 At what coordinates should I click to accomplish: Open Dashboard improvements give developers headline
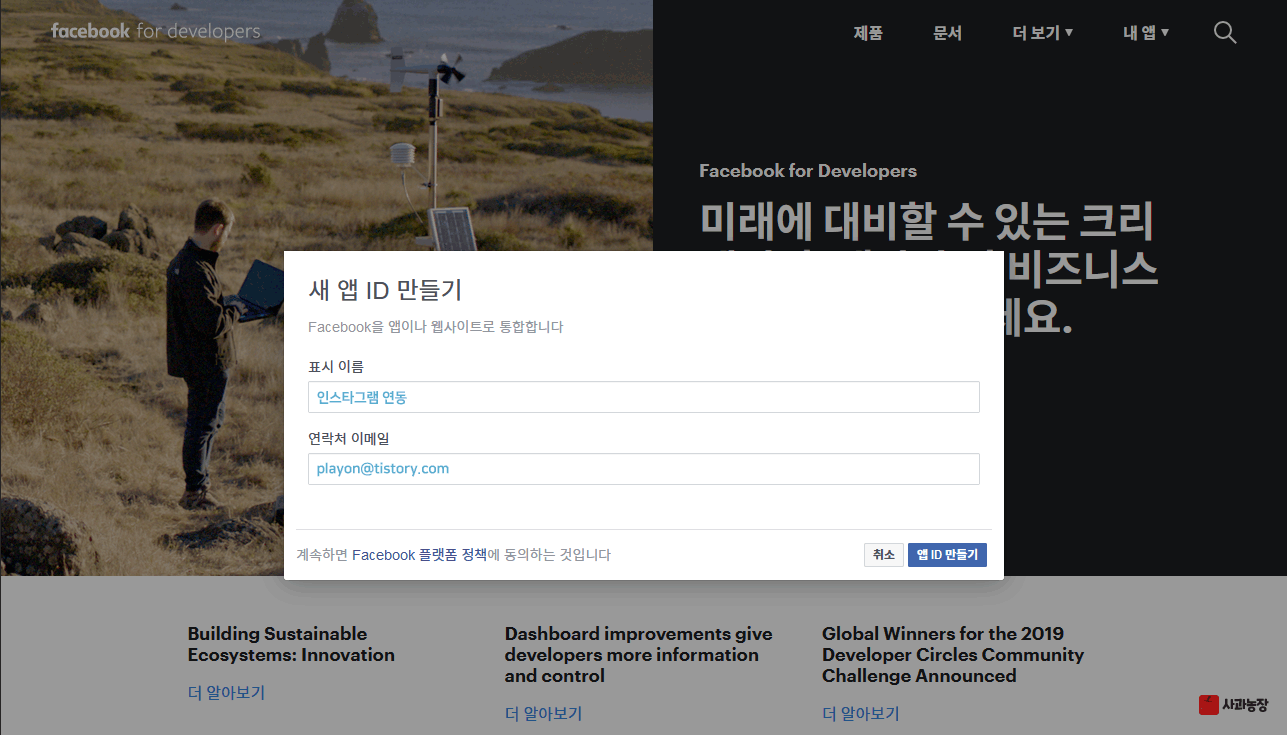[638, 655]
